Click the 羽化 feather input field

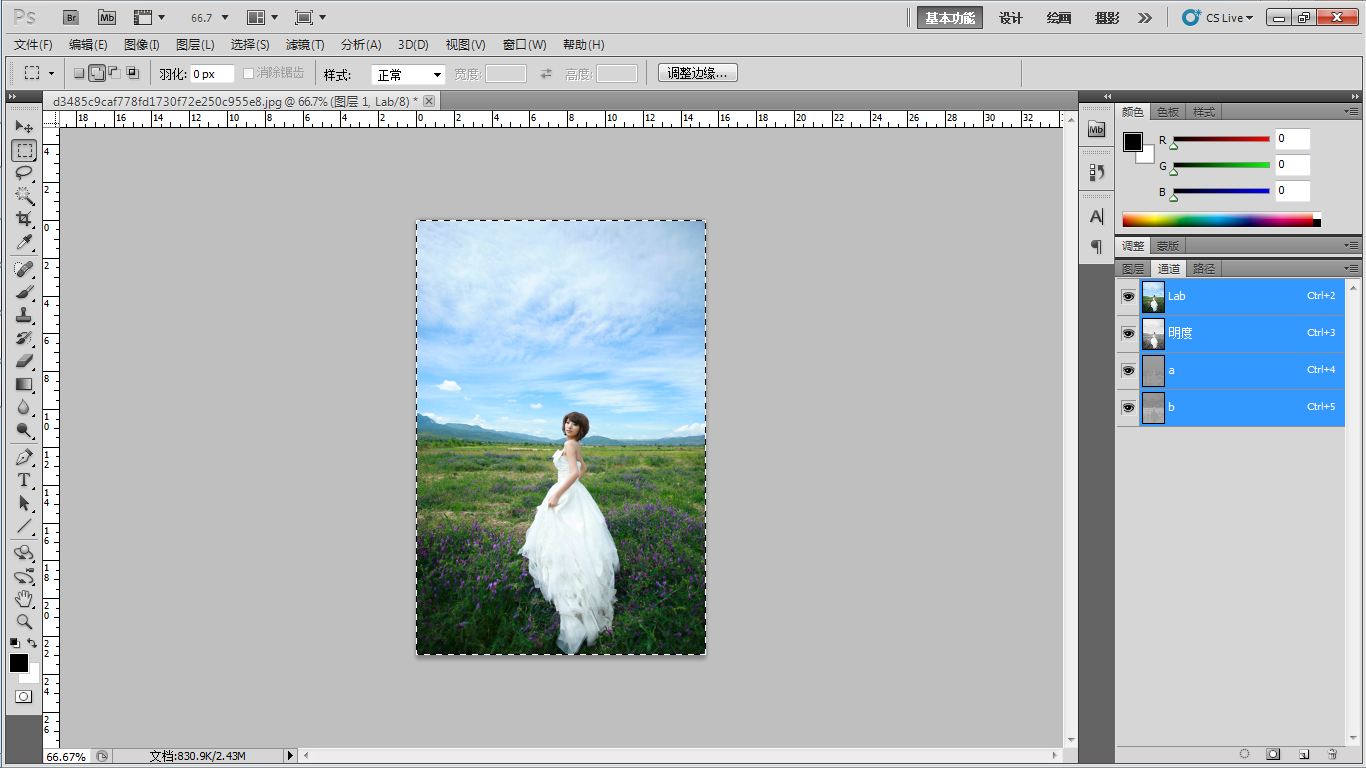tap(211, 74)
